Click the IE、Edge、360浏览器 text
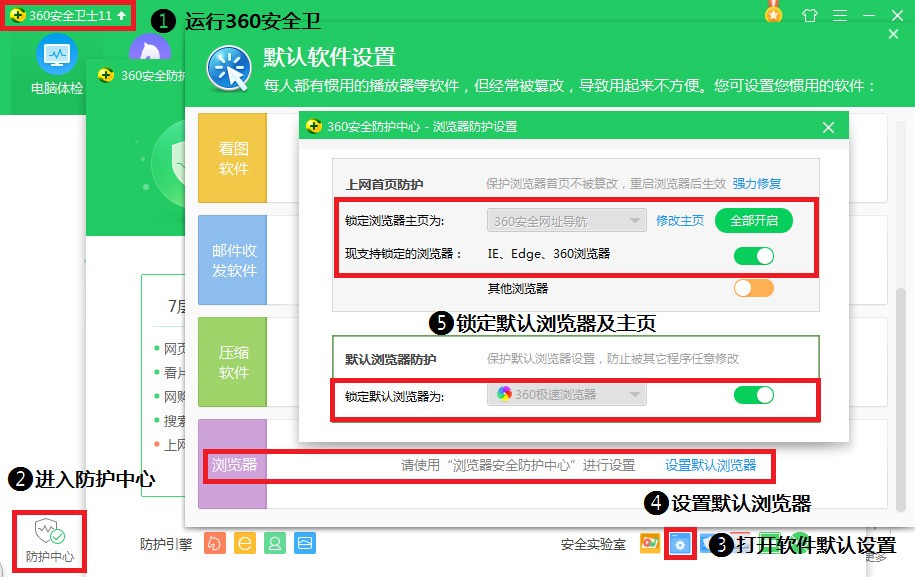 tap(549, 254)
